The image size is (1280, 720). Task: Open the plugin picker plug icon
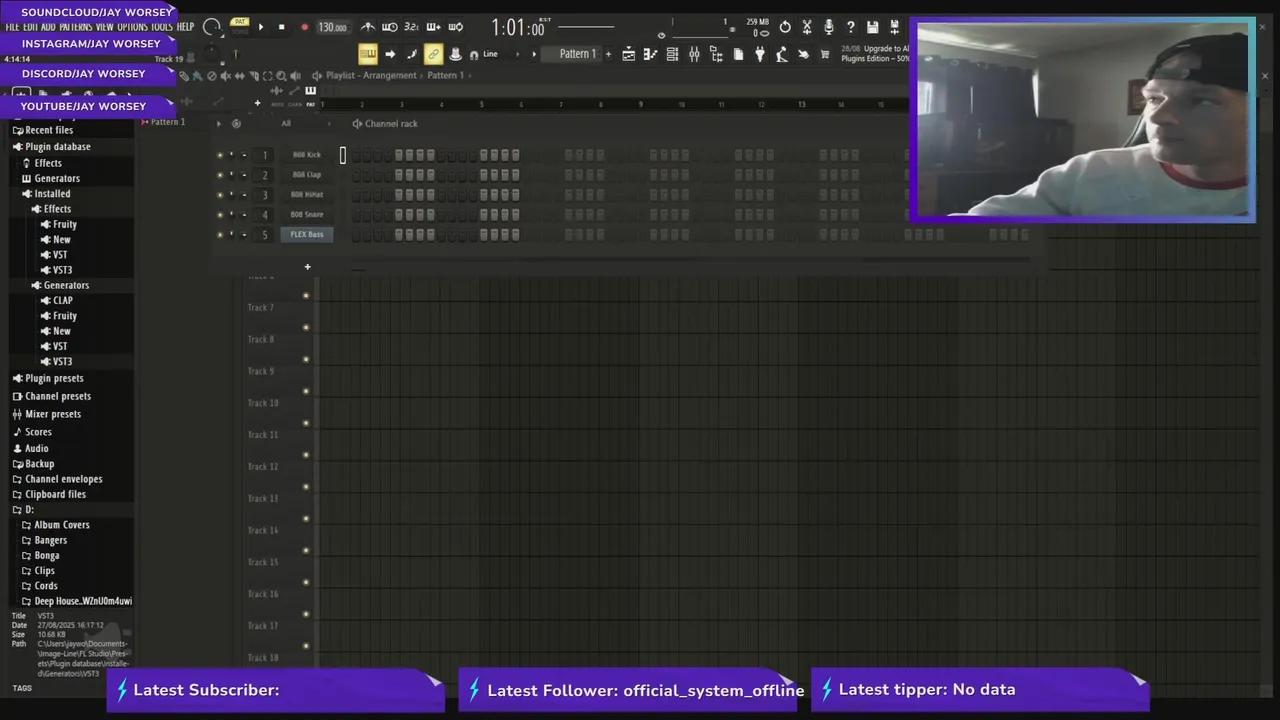click(x=760, y=54)
